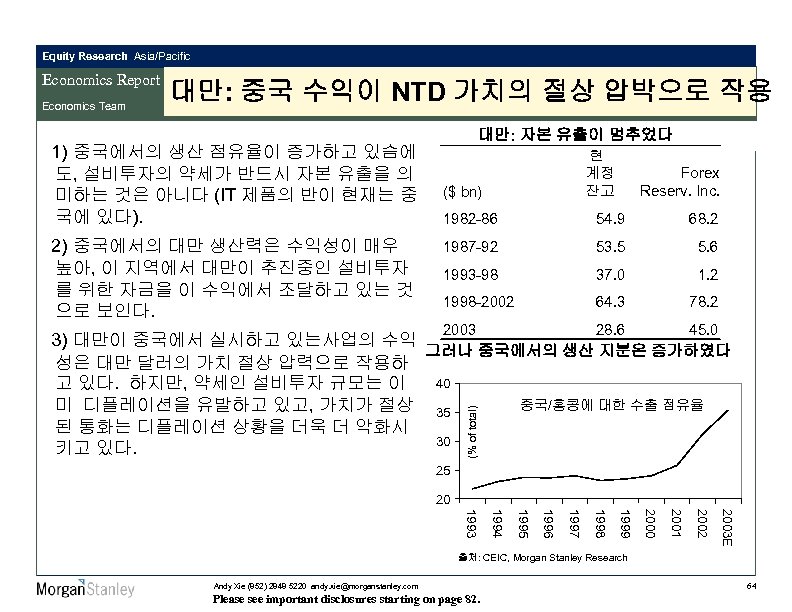Screen dimensions: 792x612
Task: Click the x-axis label 2000
Action: pos(651,524)
